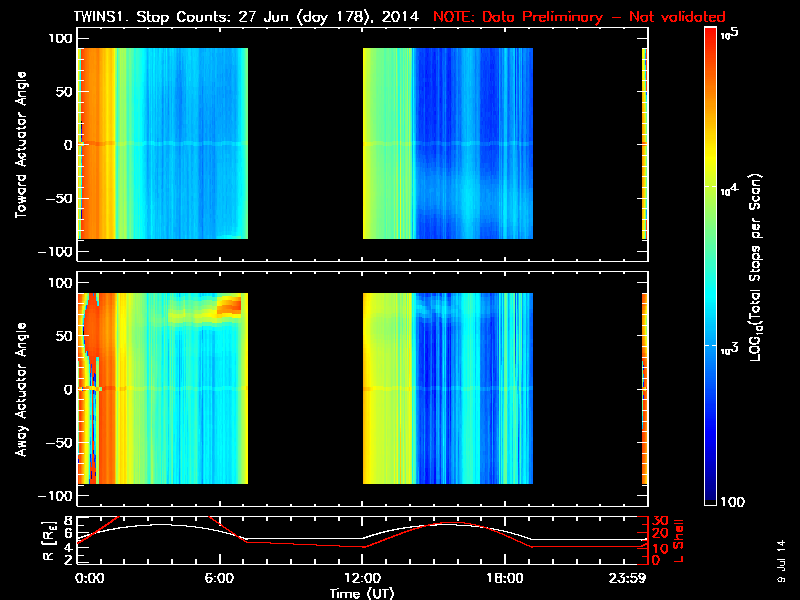Select the 12:00 time tick label
This screenshot has width=800, height=600.
click(362, 578)
